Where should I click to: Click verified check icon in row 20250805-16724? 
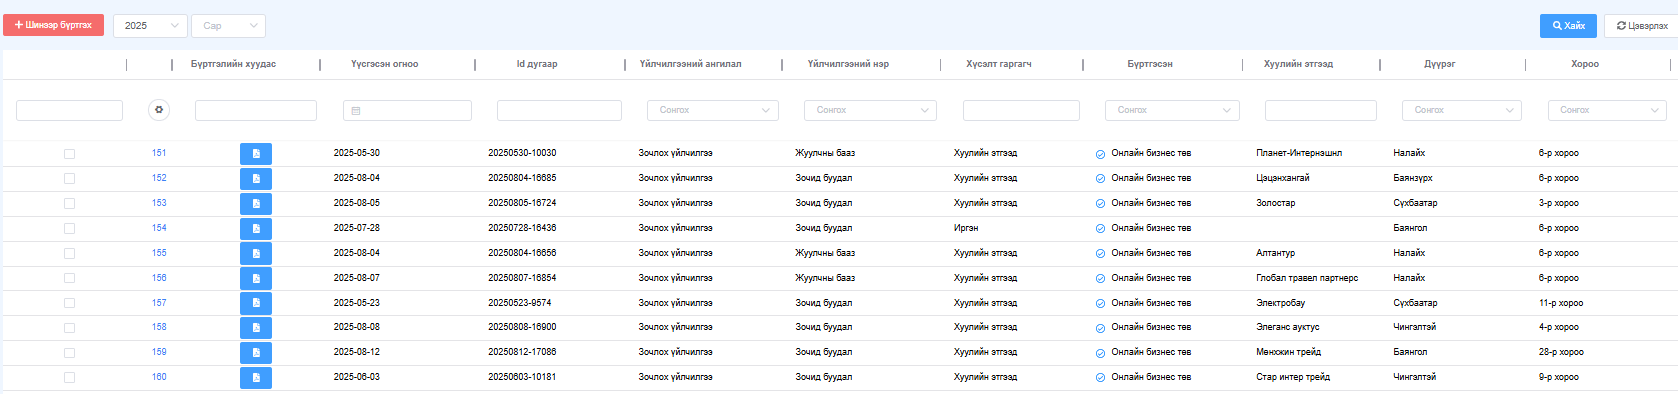[x=1100, y=204]
